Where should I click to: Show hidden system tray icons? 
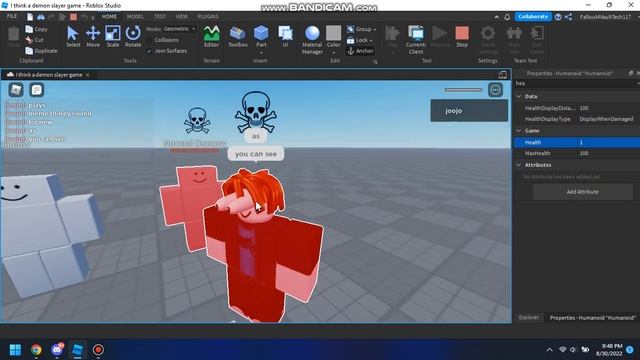(x=549, y=350)
